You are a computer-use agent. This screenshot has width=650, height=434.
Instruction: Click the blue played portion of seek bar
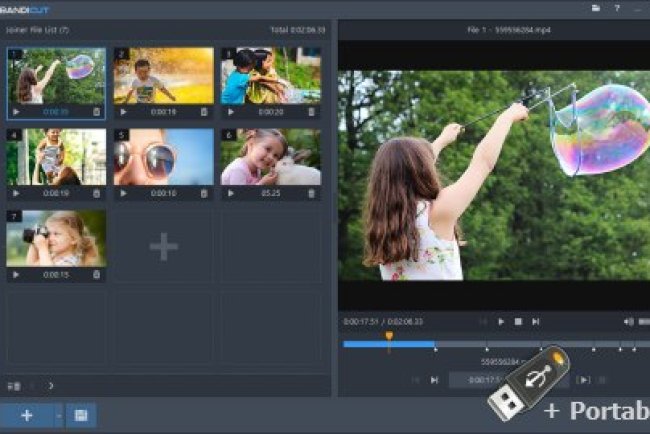(389, 344)
